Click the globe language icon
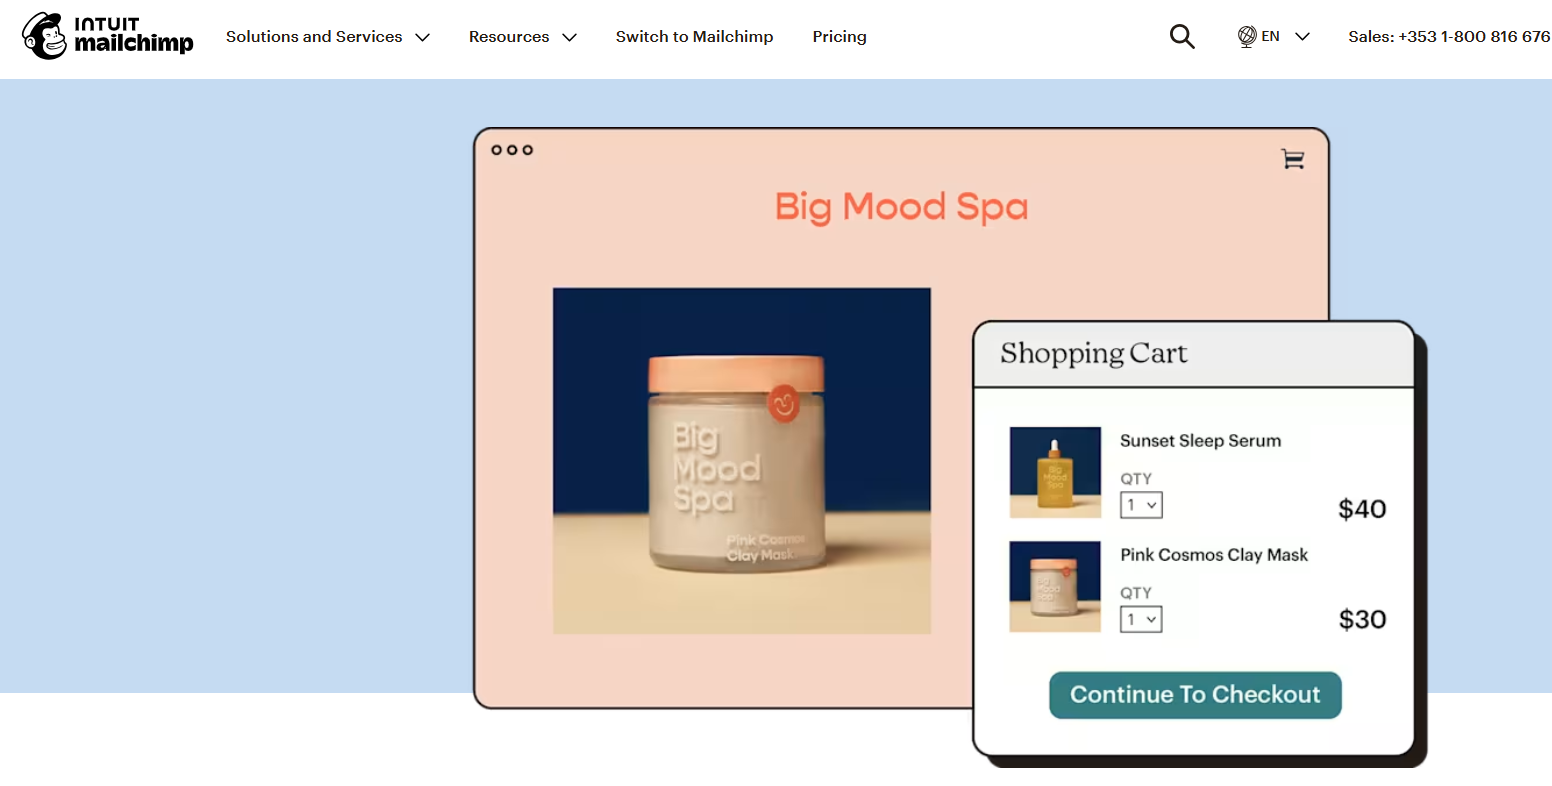Image resolution: width=1552 pixels, height=786 pixels. tap(1247, 37)
